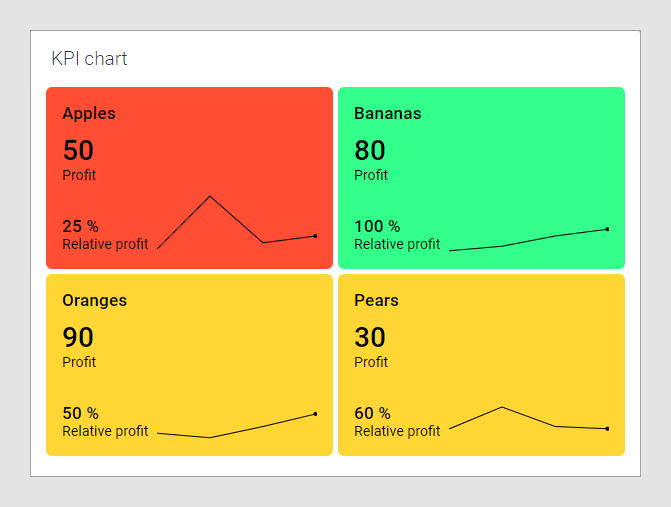Select the end dot of Pears sparkline
671x507 pixels.
607,429
